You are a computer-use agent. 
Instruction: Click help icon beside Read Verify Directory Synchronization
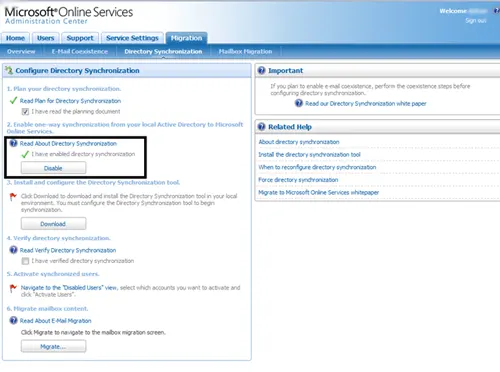coord(13,250)
